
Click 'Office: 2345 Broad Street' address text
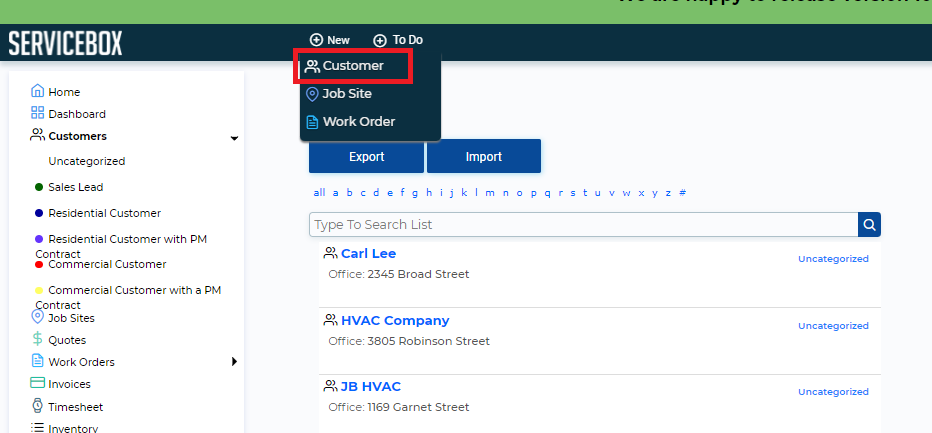click(x=399, y=274)
